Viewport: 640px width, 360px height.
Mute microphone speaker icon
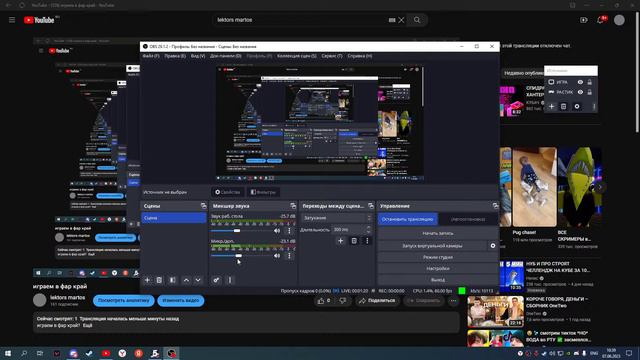click(x=277, y=256)
